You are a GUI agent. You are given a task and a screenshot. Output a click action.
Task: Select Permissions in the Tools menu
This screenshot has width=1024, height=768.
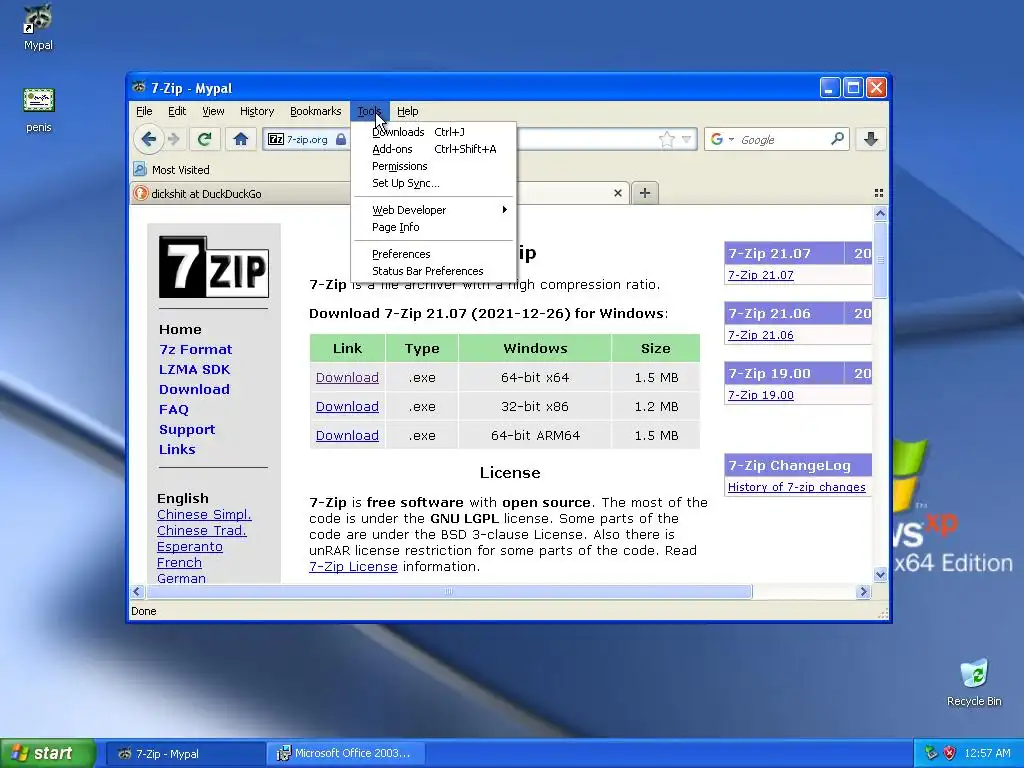tap(433, 166)
